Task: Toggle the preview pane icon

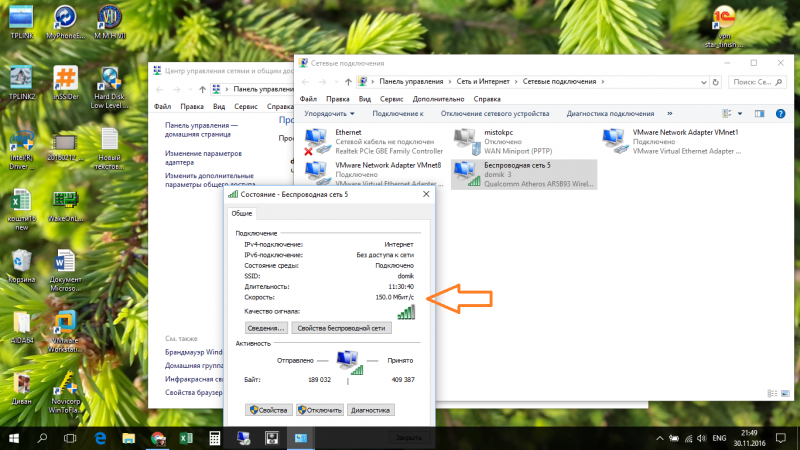Action: pyautogui.click(x=757, y=114)
